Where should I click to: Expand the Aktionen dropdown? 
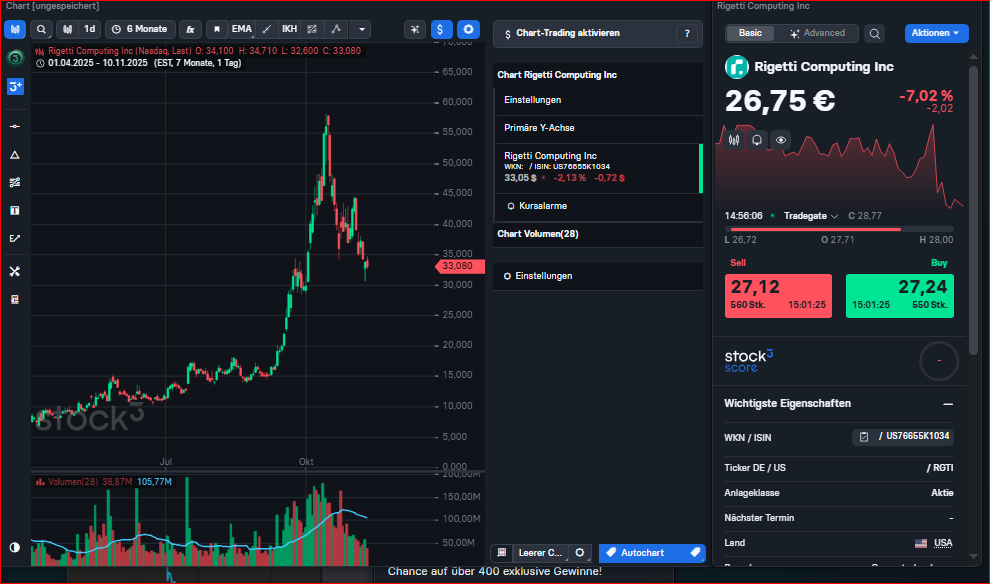pyautogui.click(x=936, y=33)
